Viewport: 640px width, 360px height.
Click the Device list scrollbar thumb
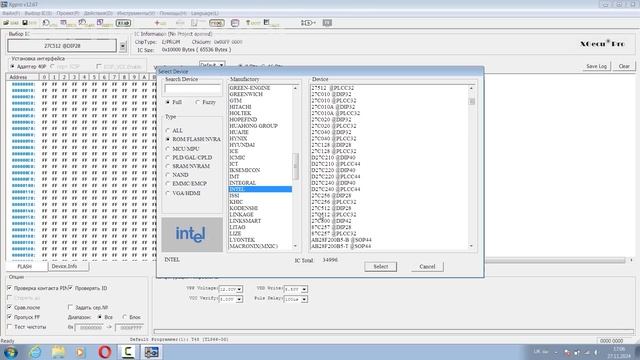pos(471,101)
